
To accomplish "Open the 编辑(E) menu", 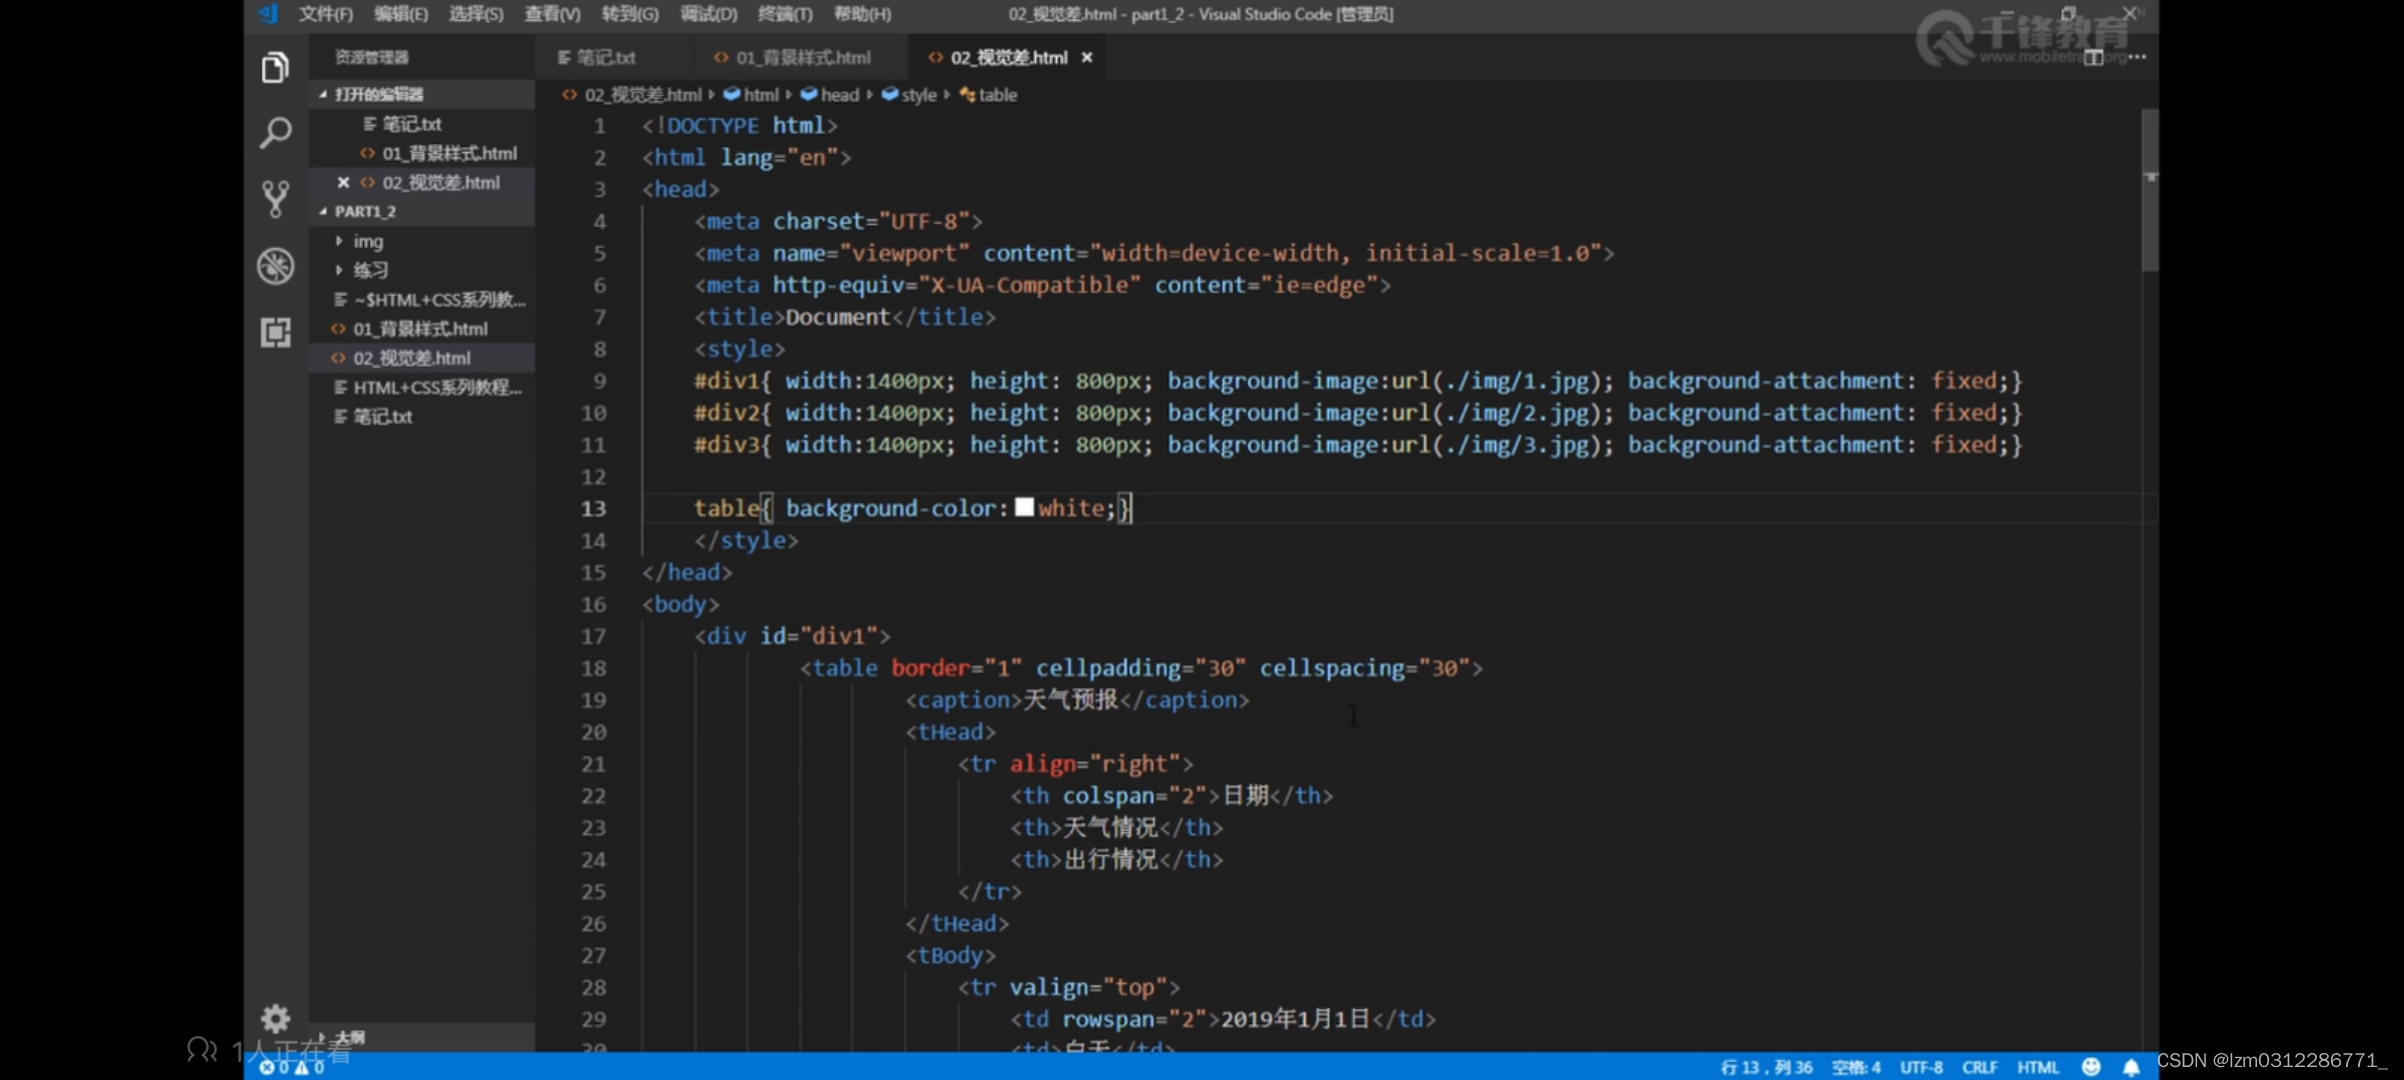I will 401,14.
